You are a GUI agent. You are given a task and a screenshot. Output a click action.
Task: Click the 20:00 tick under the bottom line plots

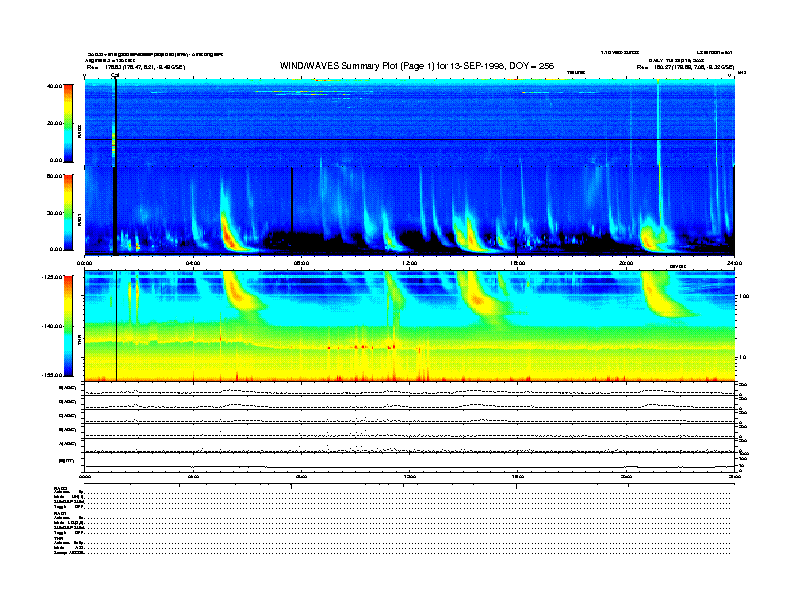click(626, 476)
